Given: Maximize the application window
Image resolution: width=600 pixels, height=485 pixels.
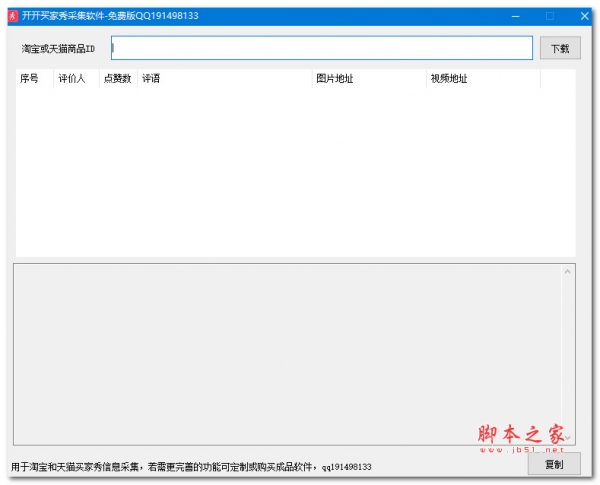Looking at the screenshot, I should (x=549, y=16).
